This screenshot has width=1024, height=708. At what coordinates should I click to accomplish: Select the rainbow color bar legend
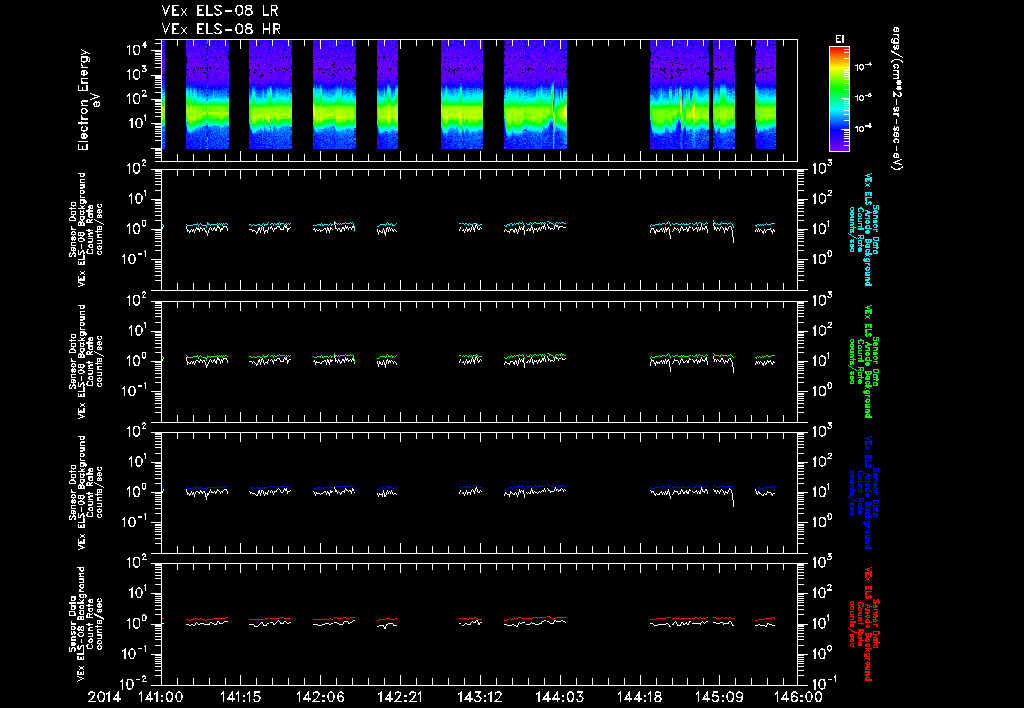pyautogui.click(x=839, y=99)
